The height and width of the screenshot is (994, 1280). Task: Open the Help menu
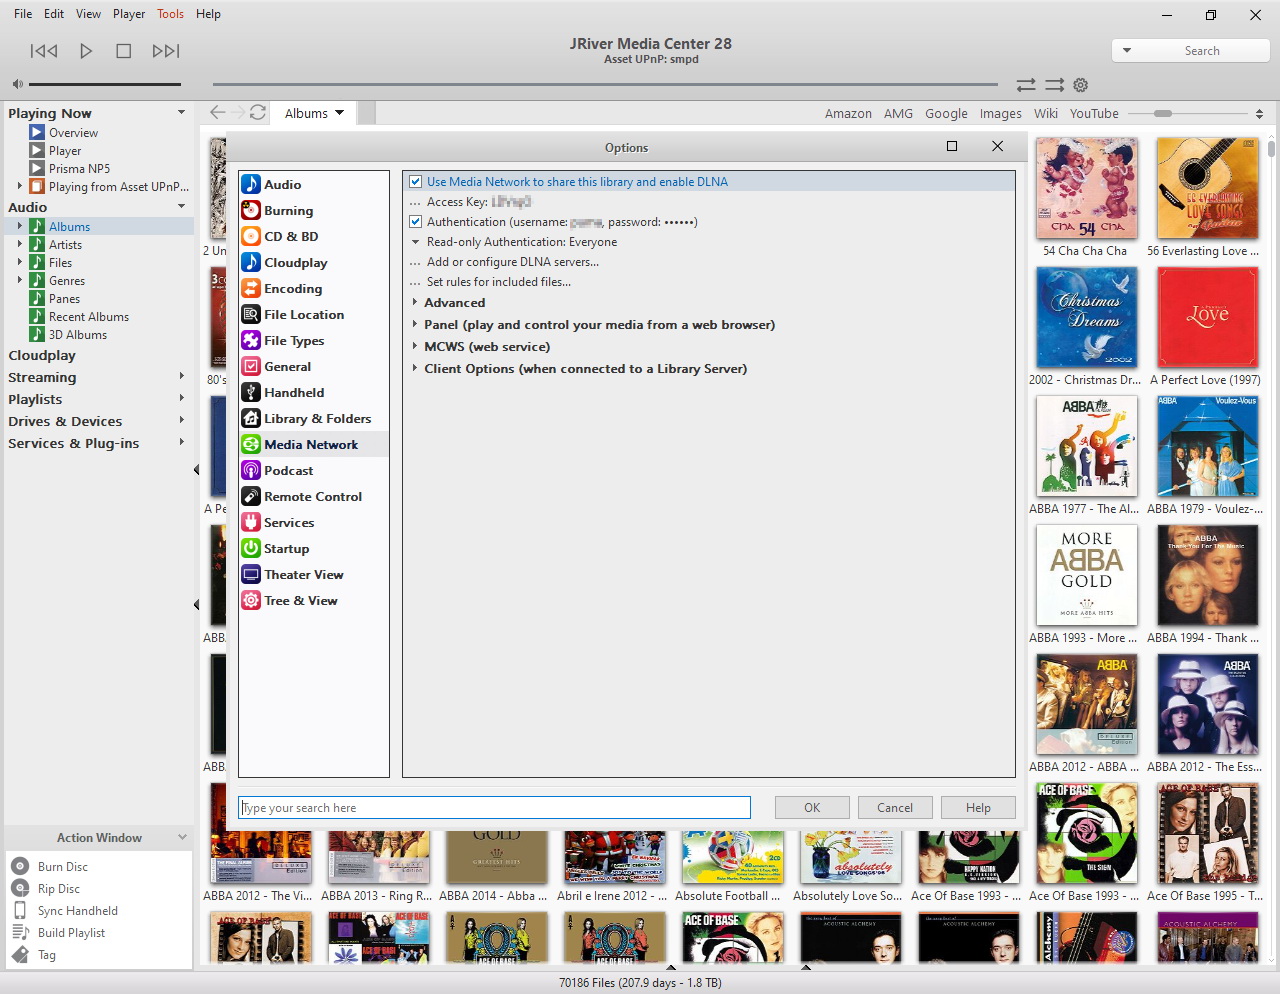(x=208, y=14)
